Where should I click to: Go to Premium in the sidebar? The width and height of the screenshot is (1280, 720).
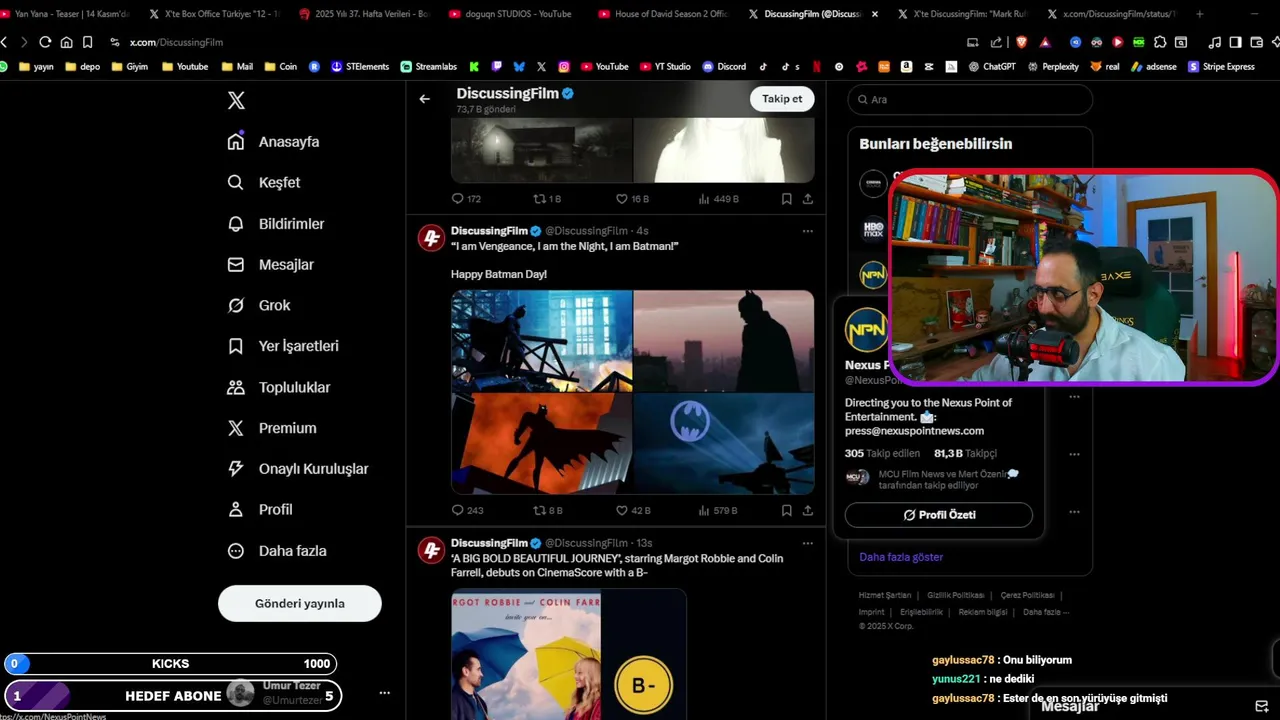271,428
